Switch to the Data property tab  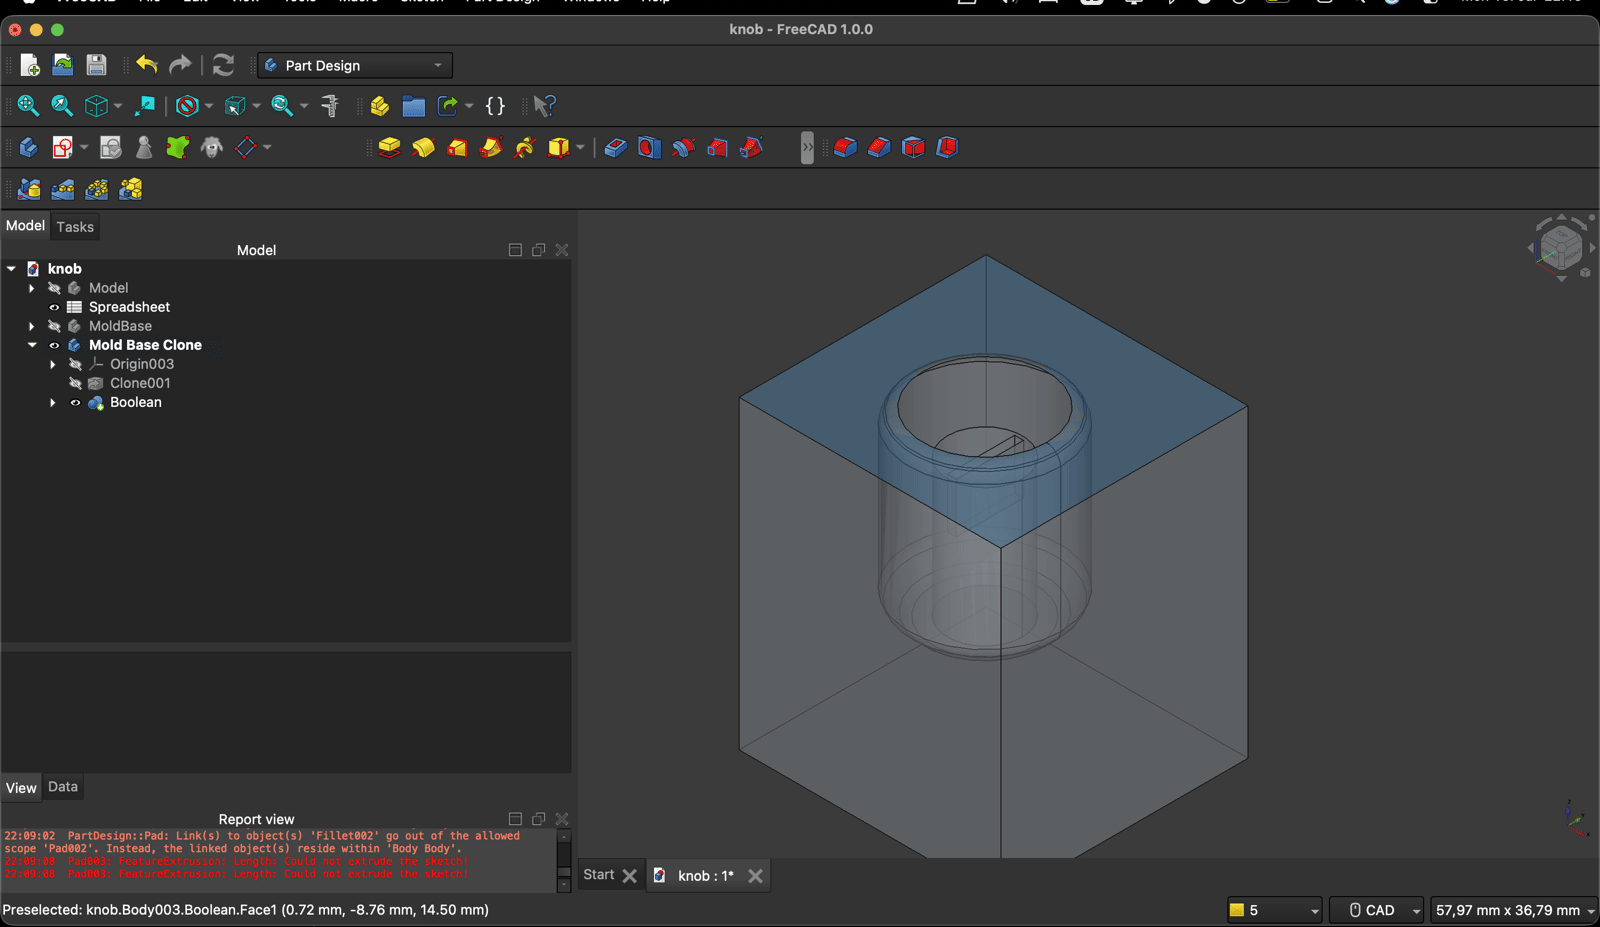[63, 787]
